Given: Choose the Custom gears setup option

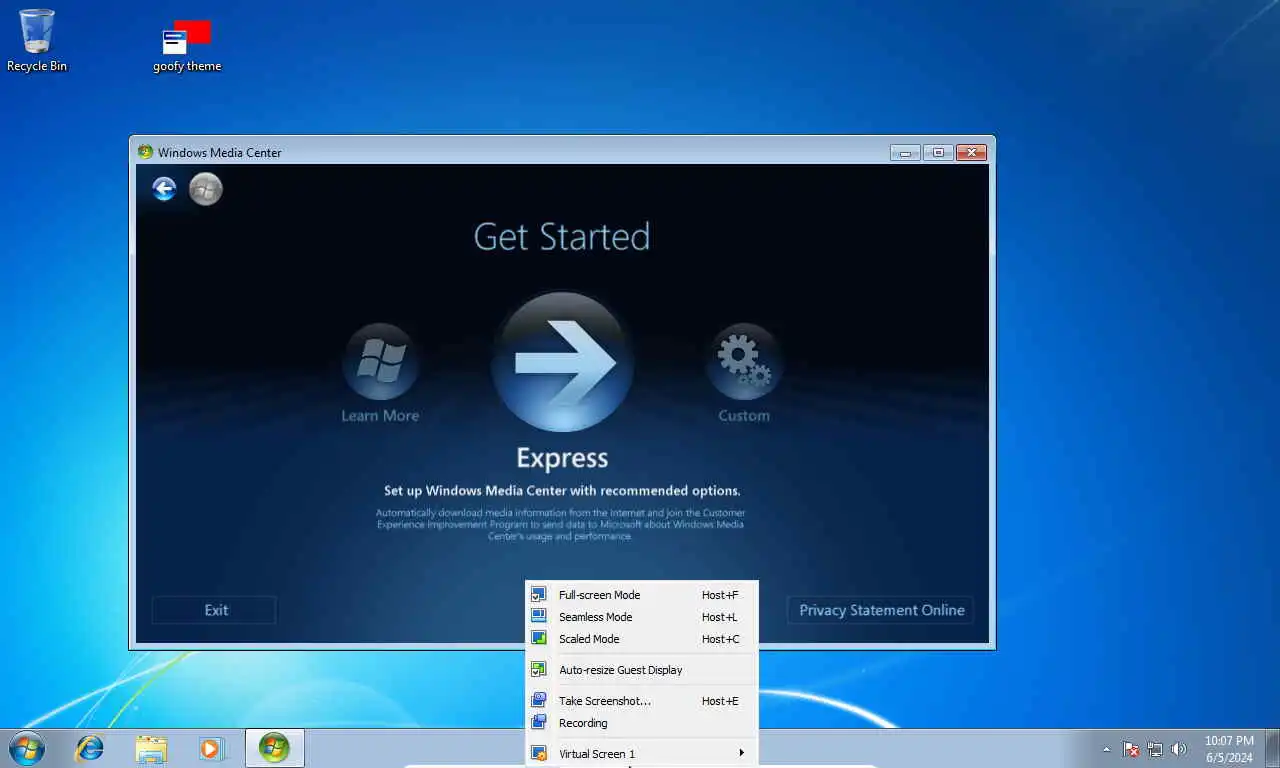Looking at the screenshot, I should coord(744,361).
